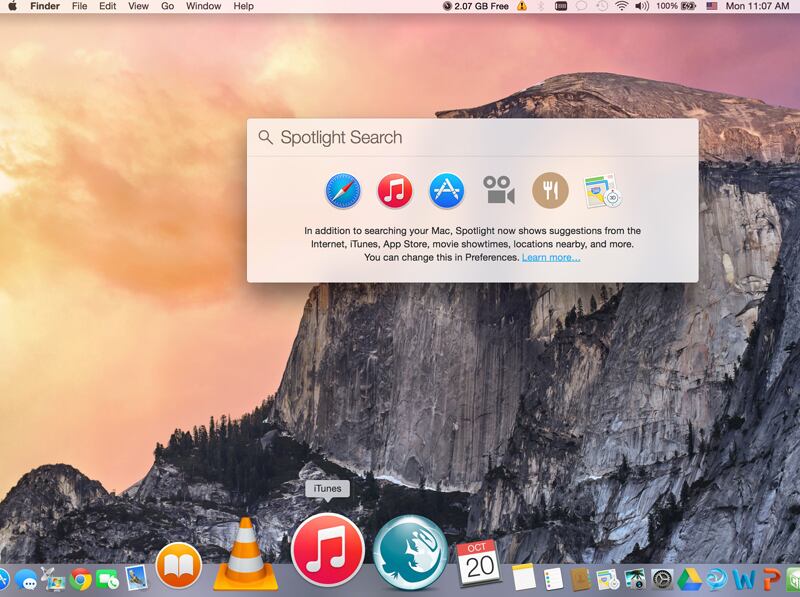Open the volume control in menu bar
Screen dimensions: 800x597
pyautogui.click(x=642, y=6)
